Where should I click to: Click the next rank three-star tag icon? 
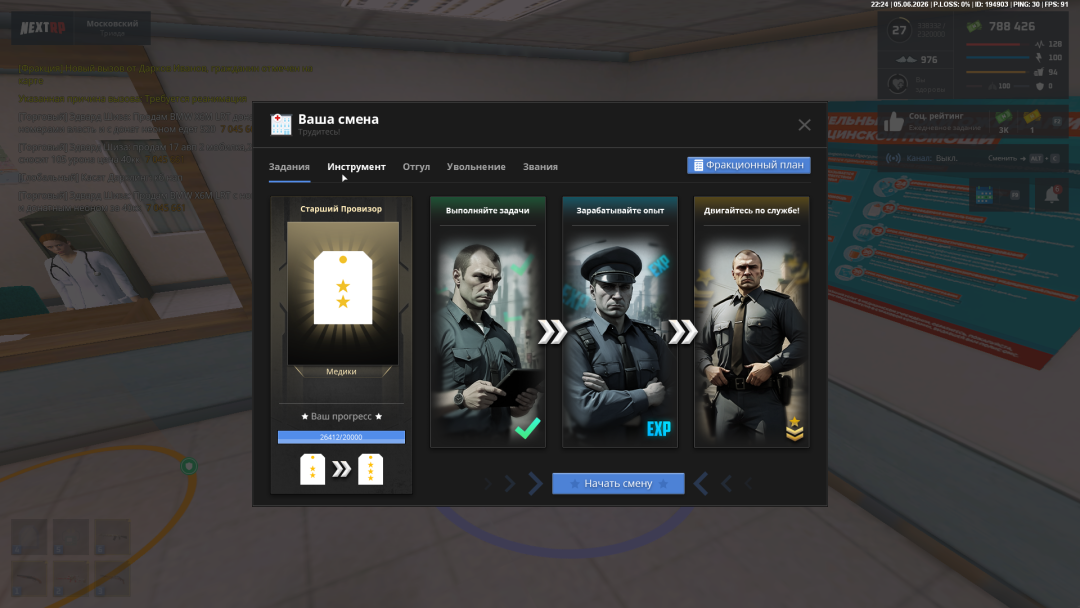pyautogui.click(x=371, y=470)
